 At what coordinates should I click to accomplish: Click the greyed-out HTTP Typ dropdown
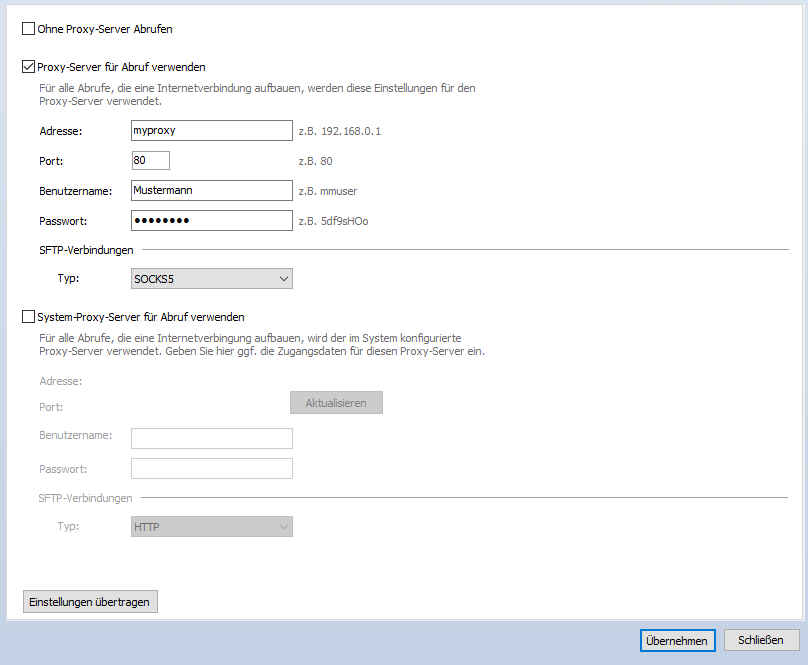(x=212, y=526)
